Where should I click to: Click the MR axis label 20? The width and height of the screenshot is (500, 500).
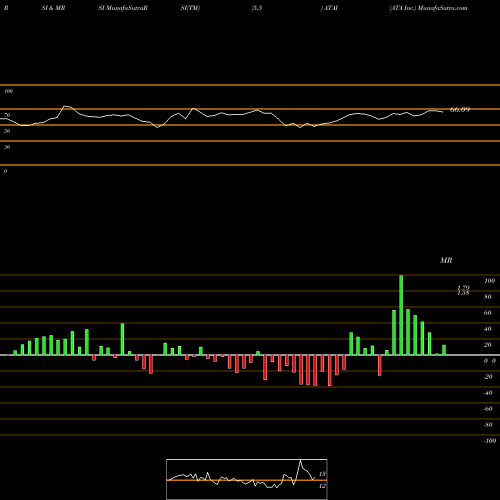pos(488,345)
